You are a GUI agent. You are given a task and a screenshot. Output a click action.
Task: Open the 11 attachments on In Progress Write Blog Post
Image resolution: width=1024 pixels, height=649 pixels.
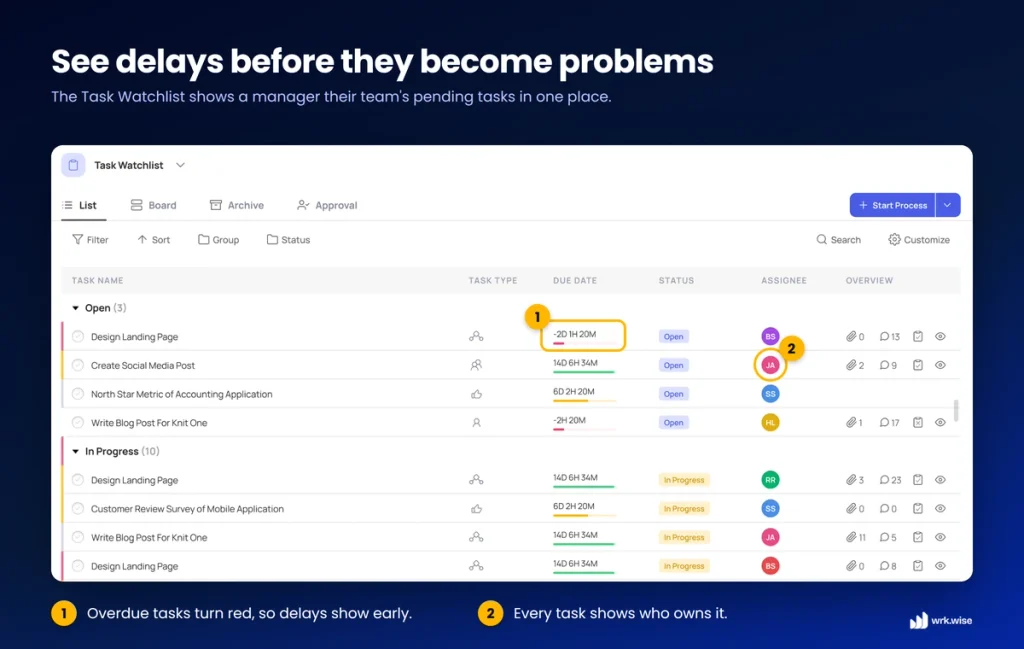click(x=856, y=537)
